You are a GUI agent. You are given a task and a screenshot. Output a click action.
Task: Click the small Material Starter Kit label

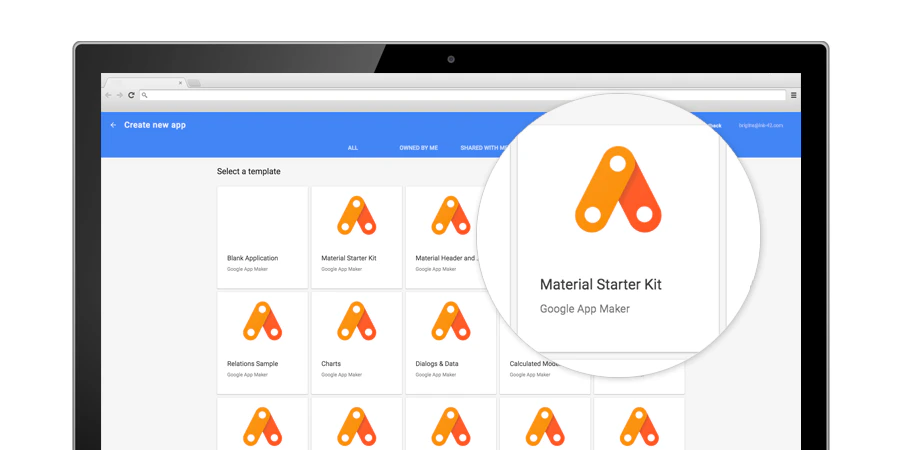pyautogui.click(x=349, y=258)
